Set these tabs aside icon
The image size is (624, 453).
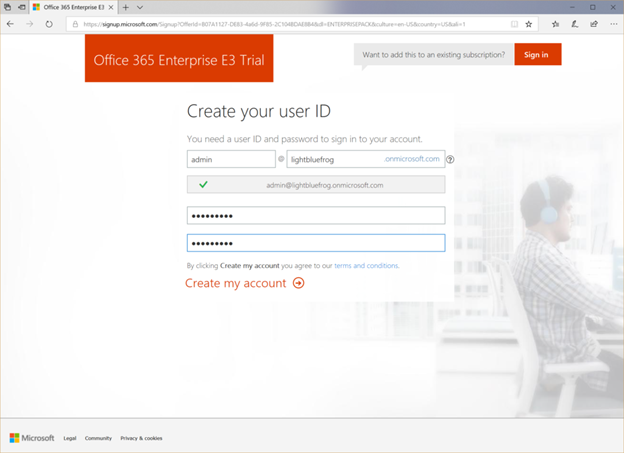[22, 7]
